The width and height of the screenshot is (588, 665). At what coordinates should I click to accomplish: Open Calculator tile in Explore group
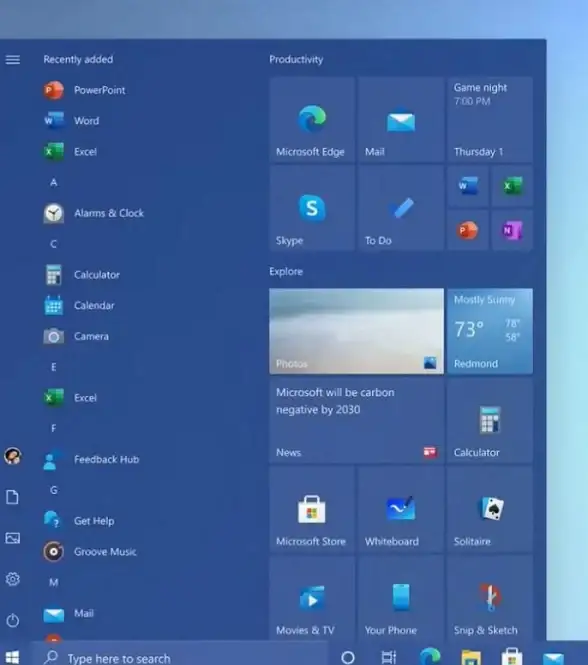point(490,420)
